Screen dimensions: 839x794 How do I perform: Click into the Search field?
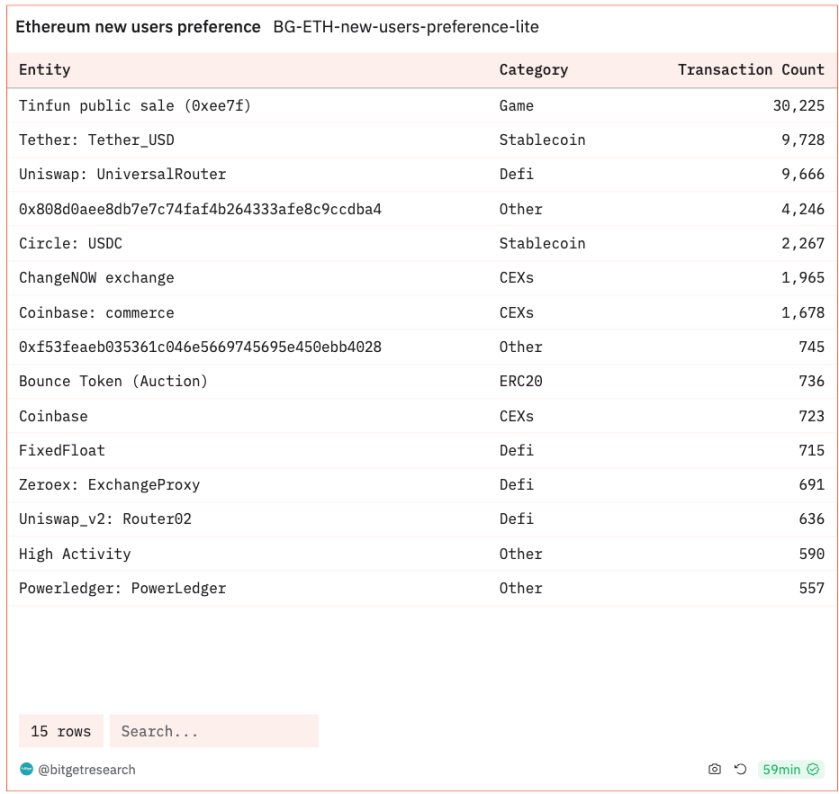[x=214, y=731]
